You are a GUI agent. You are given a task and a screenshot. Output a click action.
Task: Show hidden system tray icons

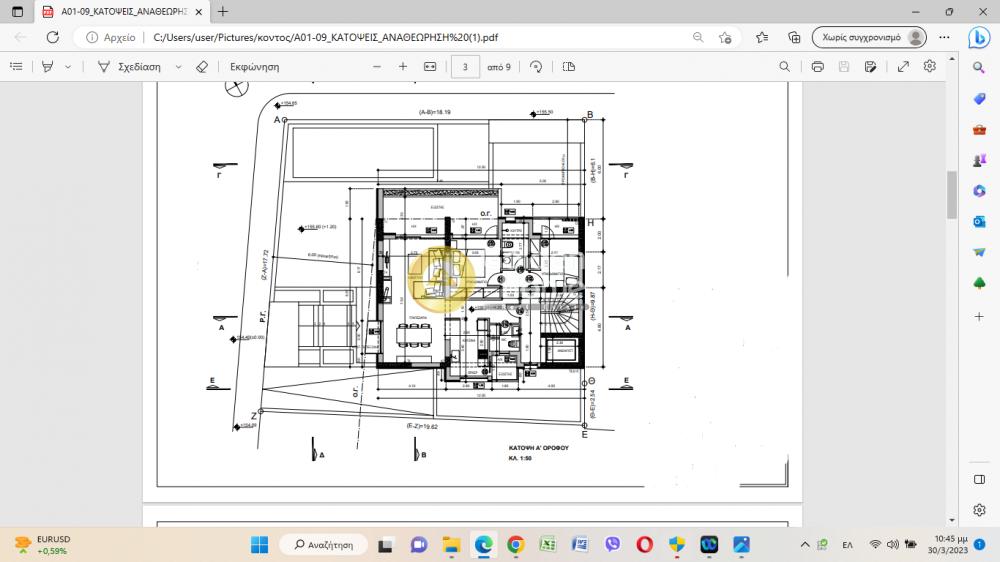click(x=806, y=544)
